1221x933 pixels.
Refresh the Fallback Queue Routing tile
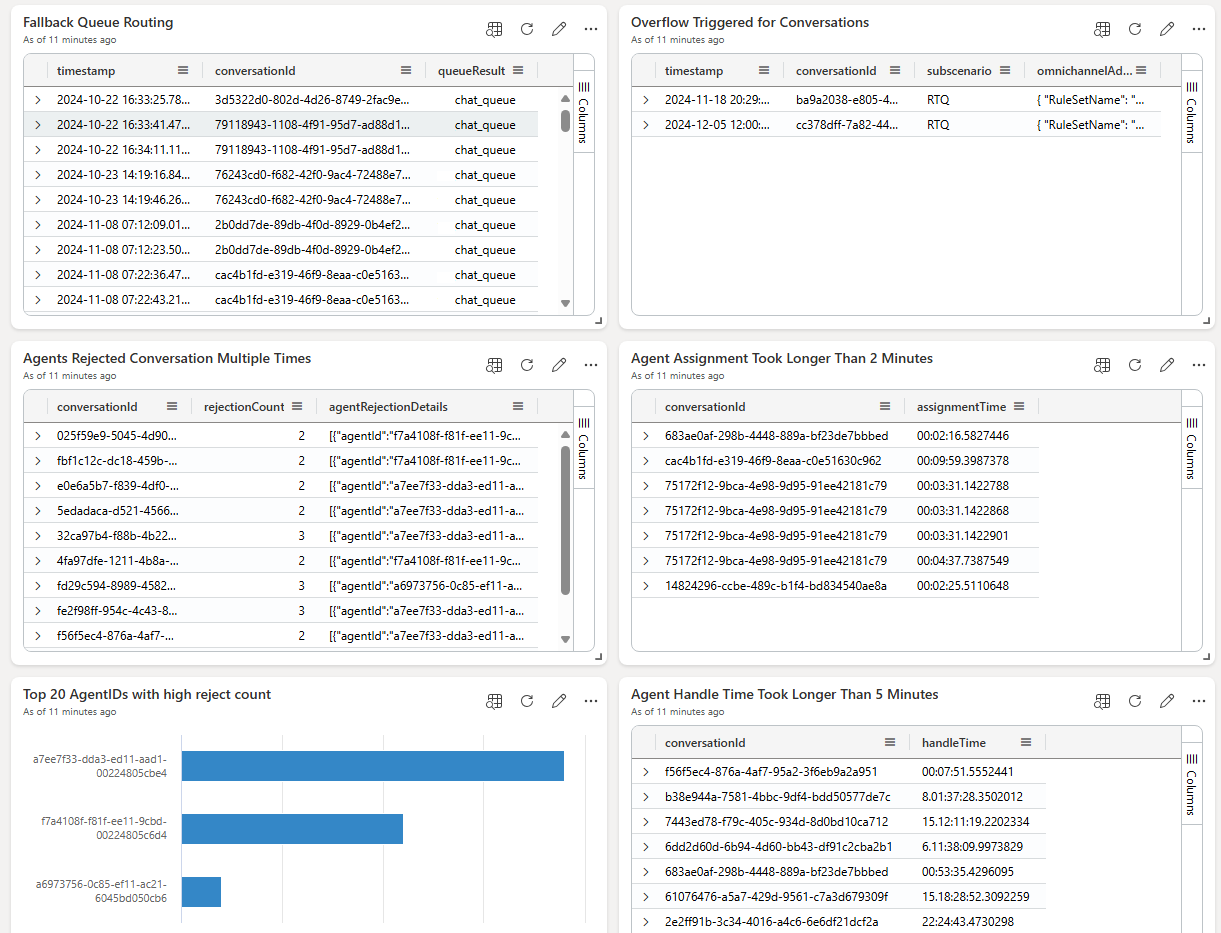527,29
